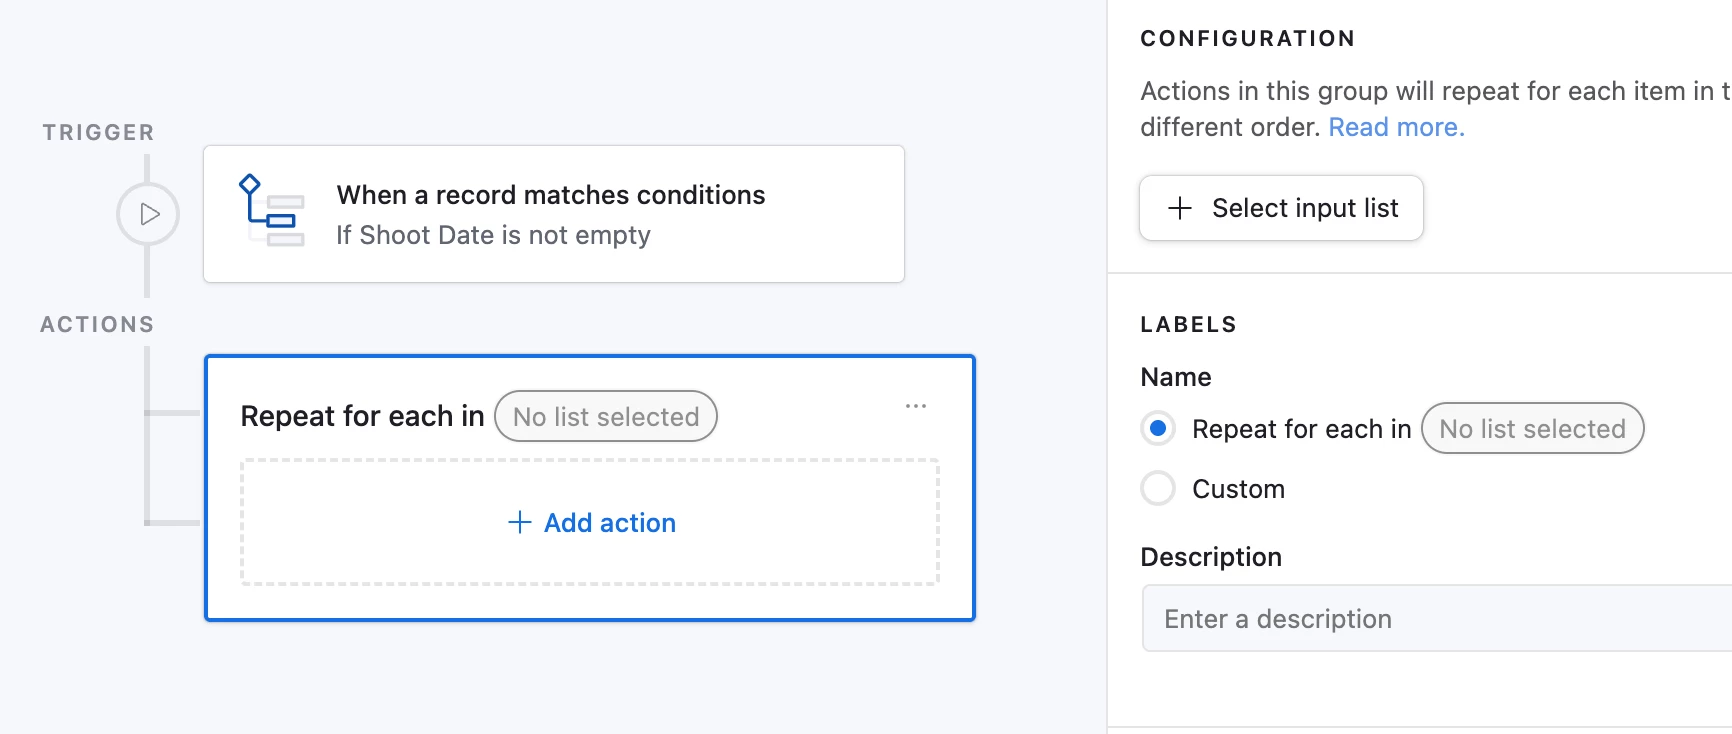The width and height of the screenshot is (1732, 734).
Task: Click the TRIGGER section label
Action: [x=98, y=132]
